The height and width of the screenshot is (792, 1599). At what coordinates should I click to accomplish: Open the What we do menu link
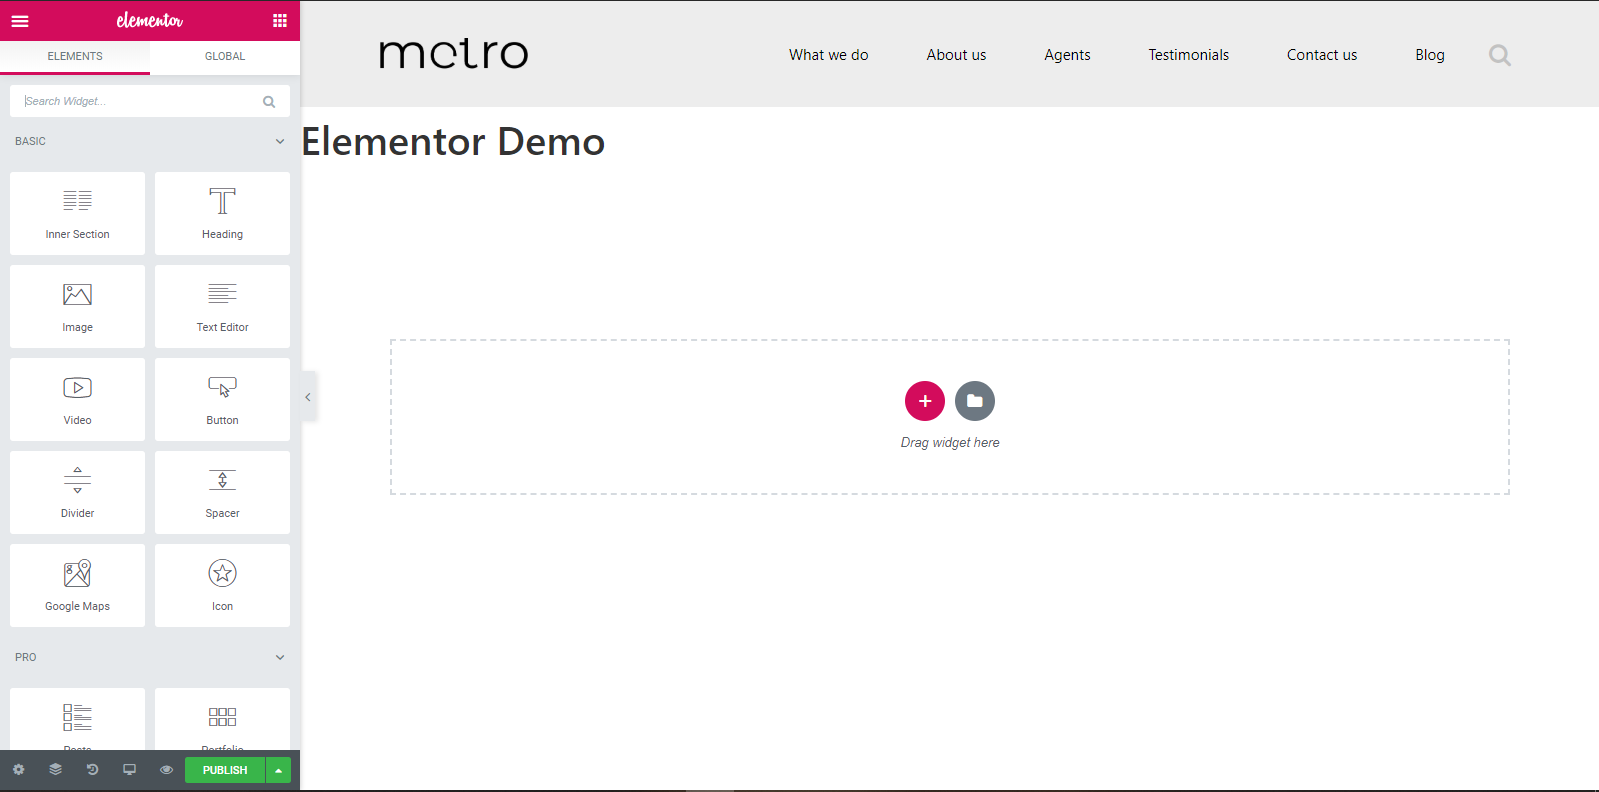(x=829, y=55)
